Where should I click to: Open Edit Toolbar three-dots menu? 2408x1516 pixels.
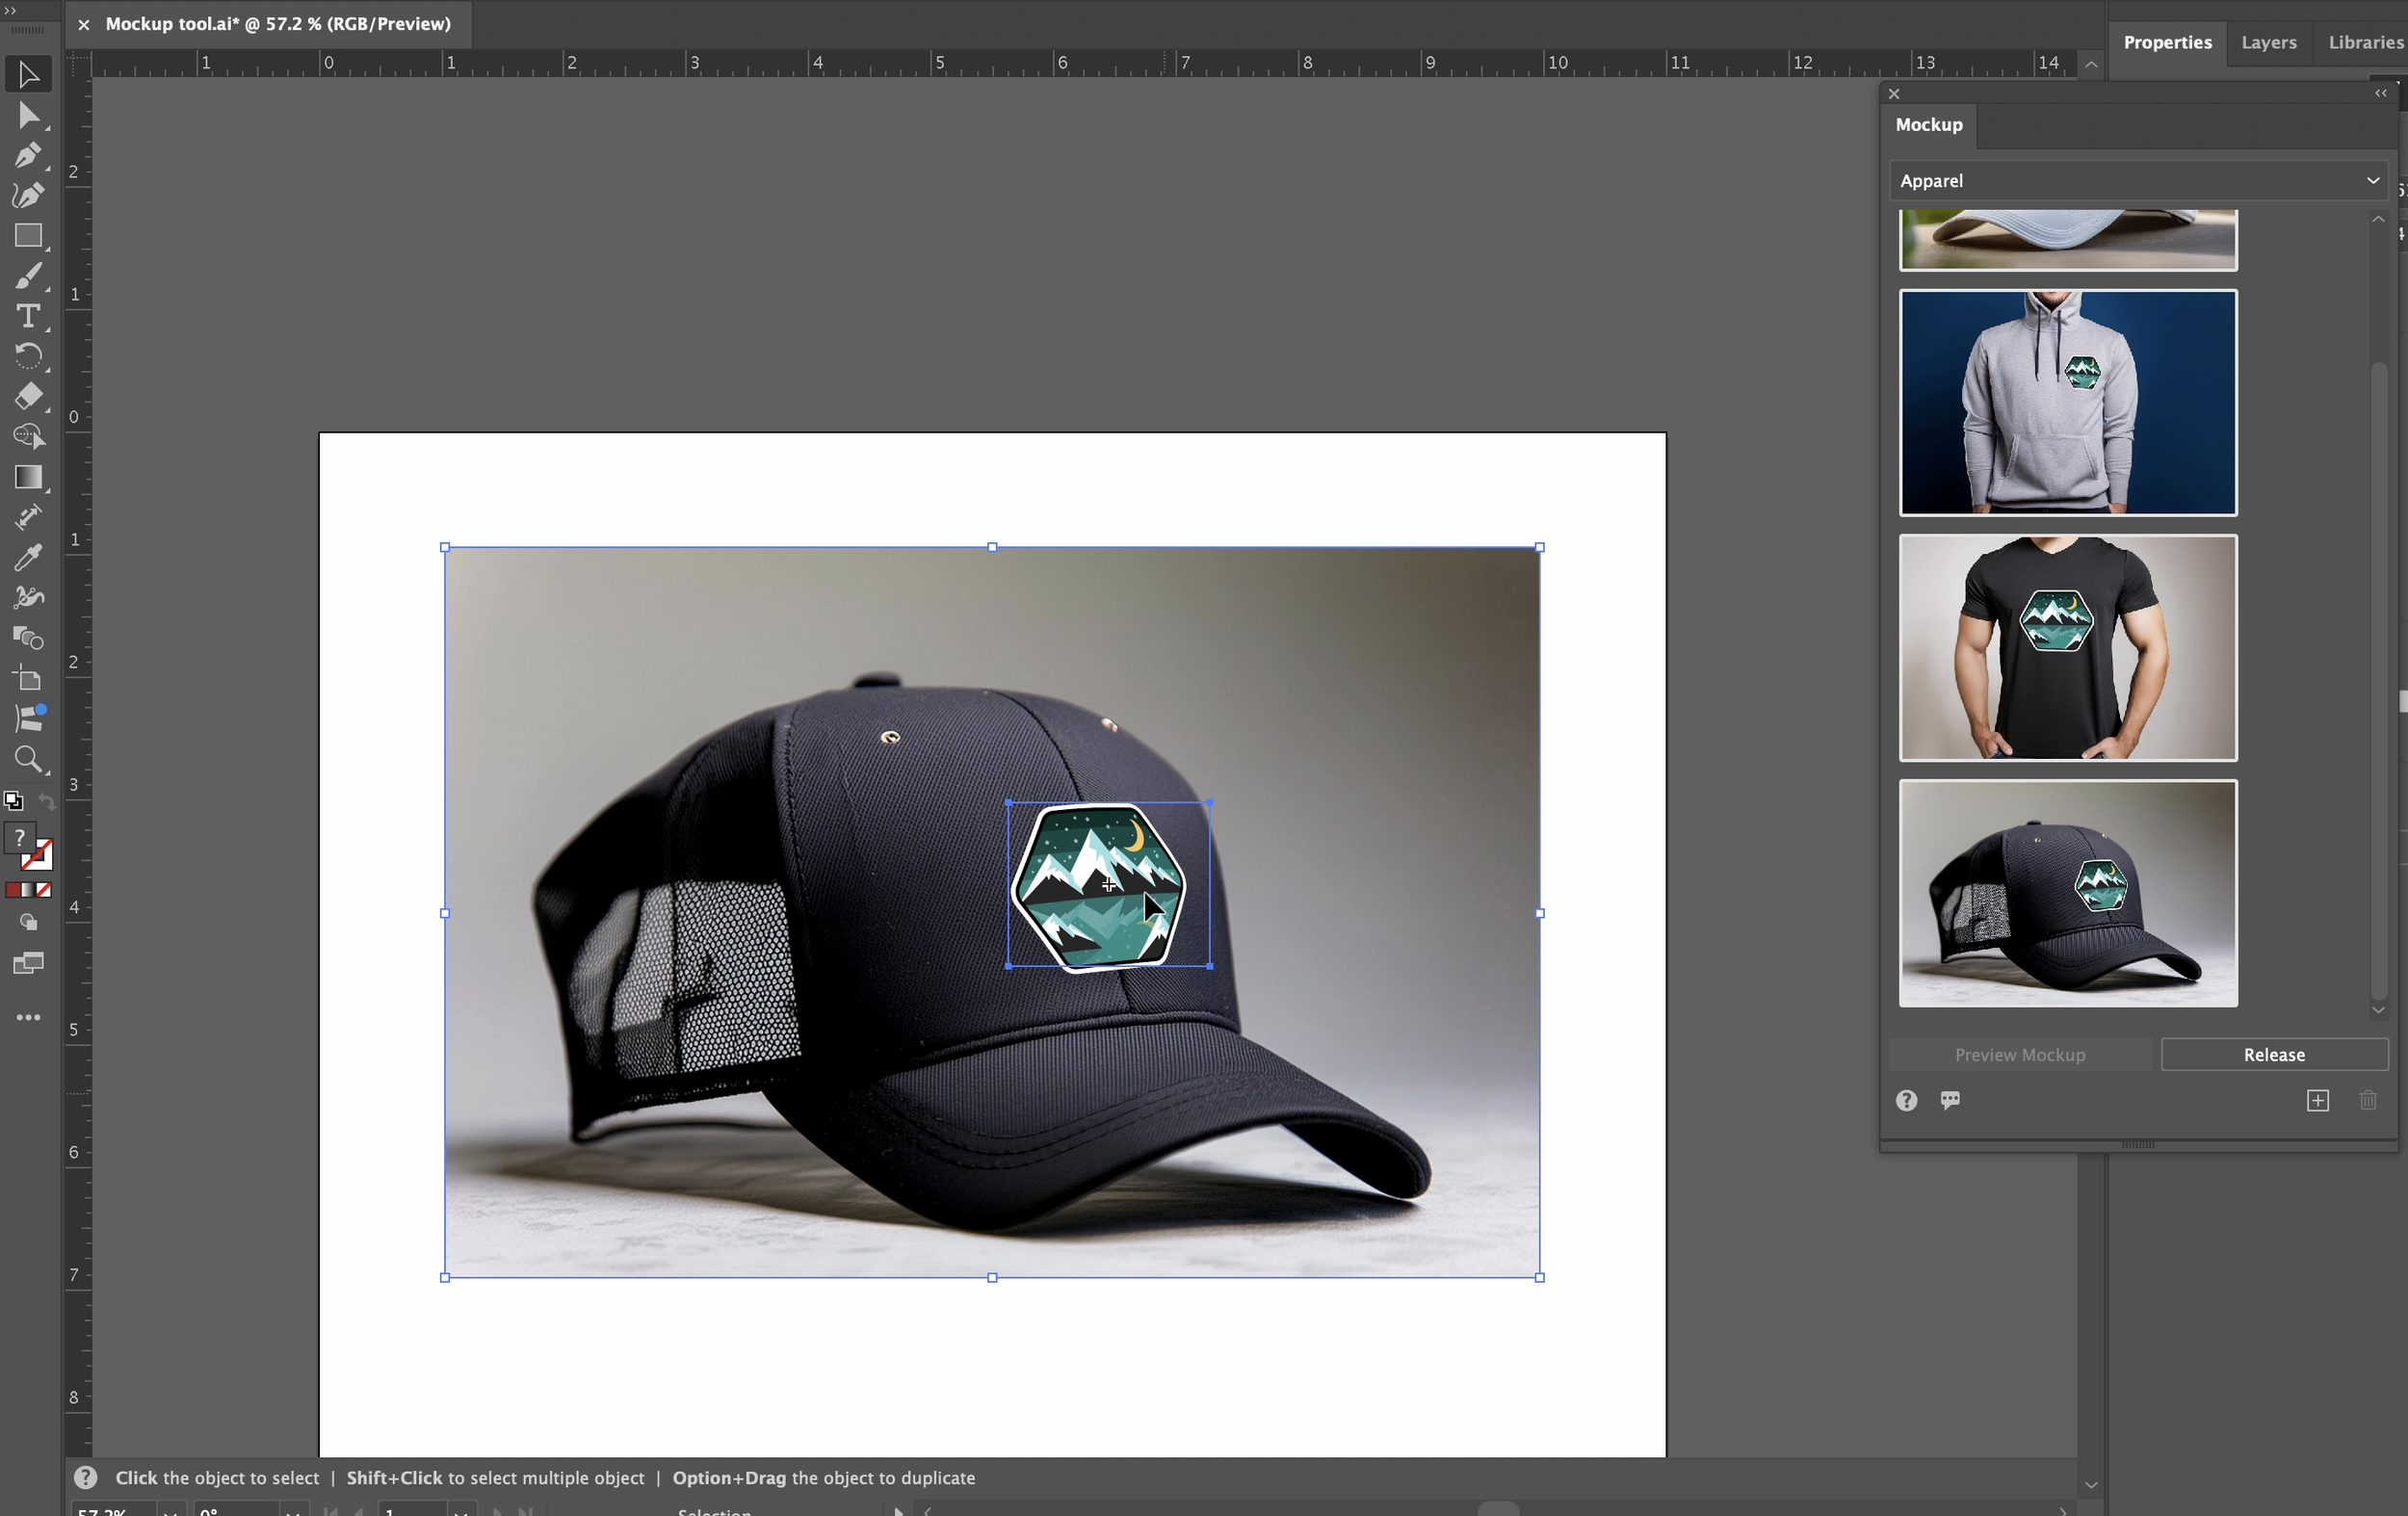pos(28,1017)
